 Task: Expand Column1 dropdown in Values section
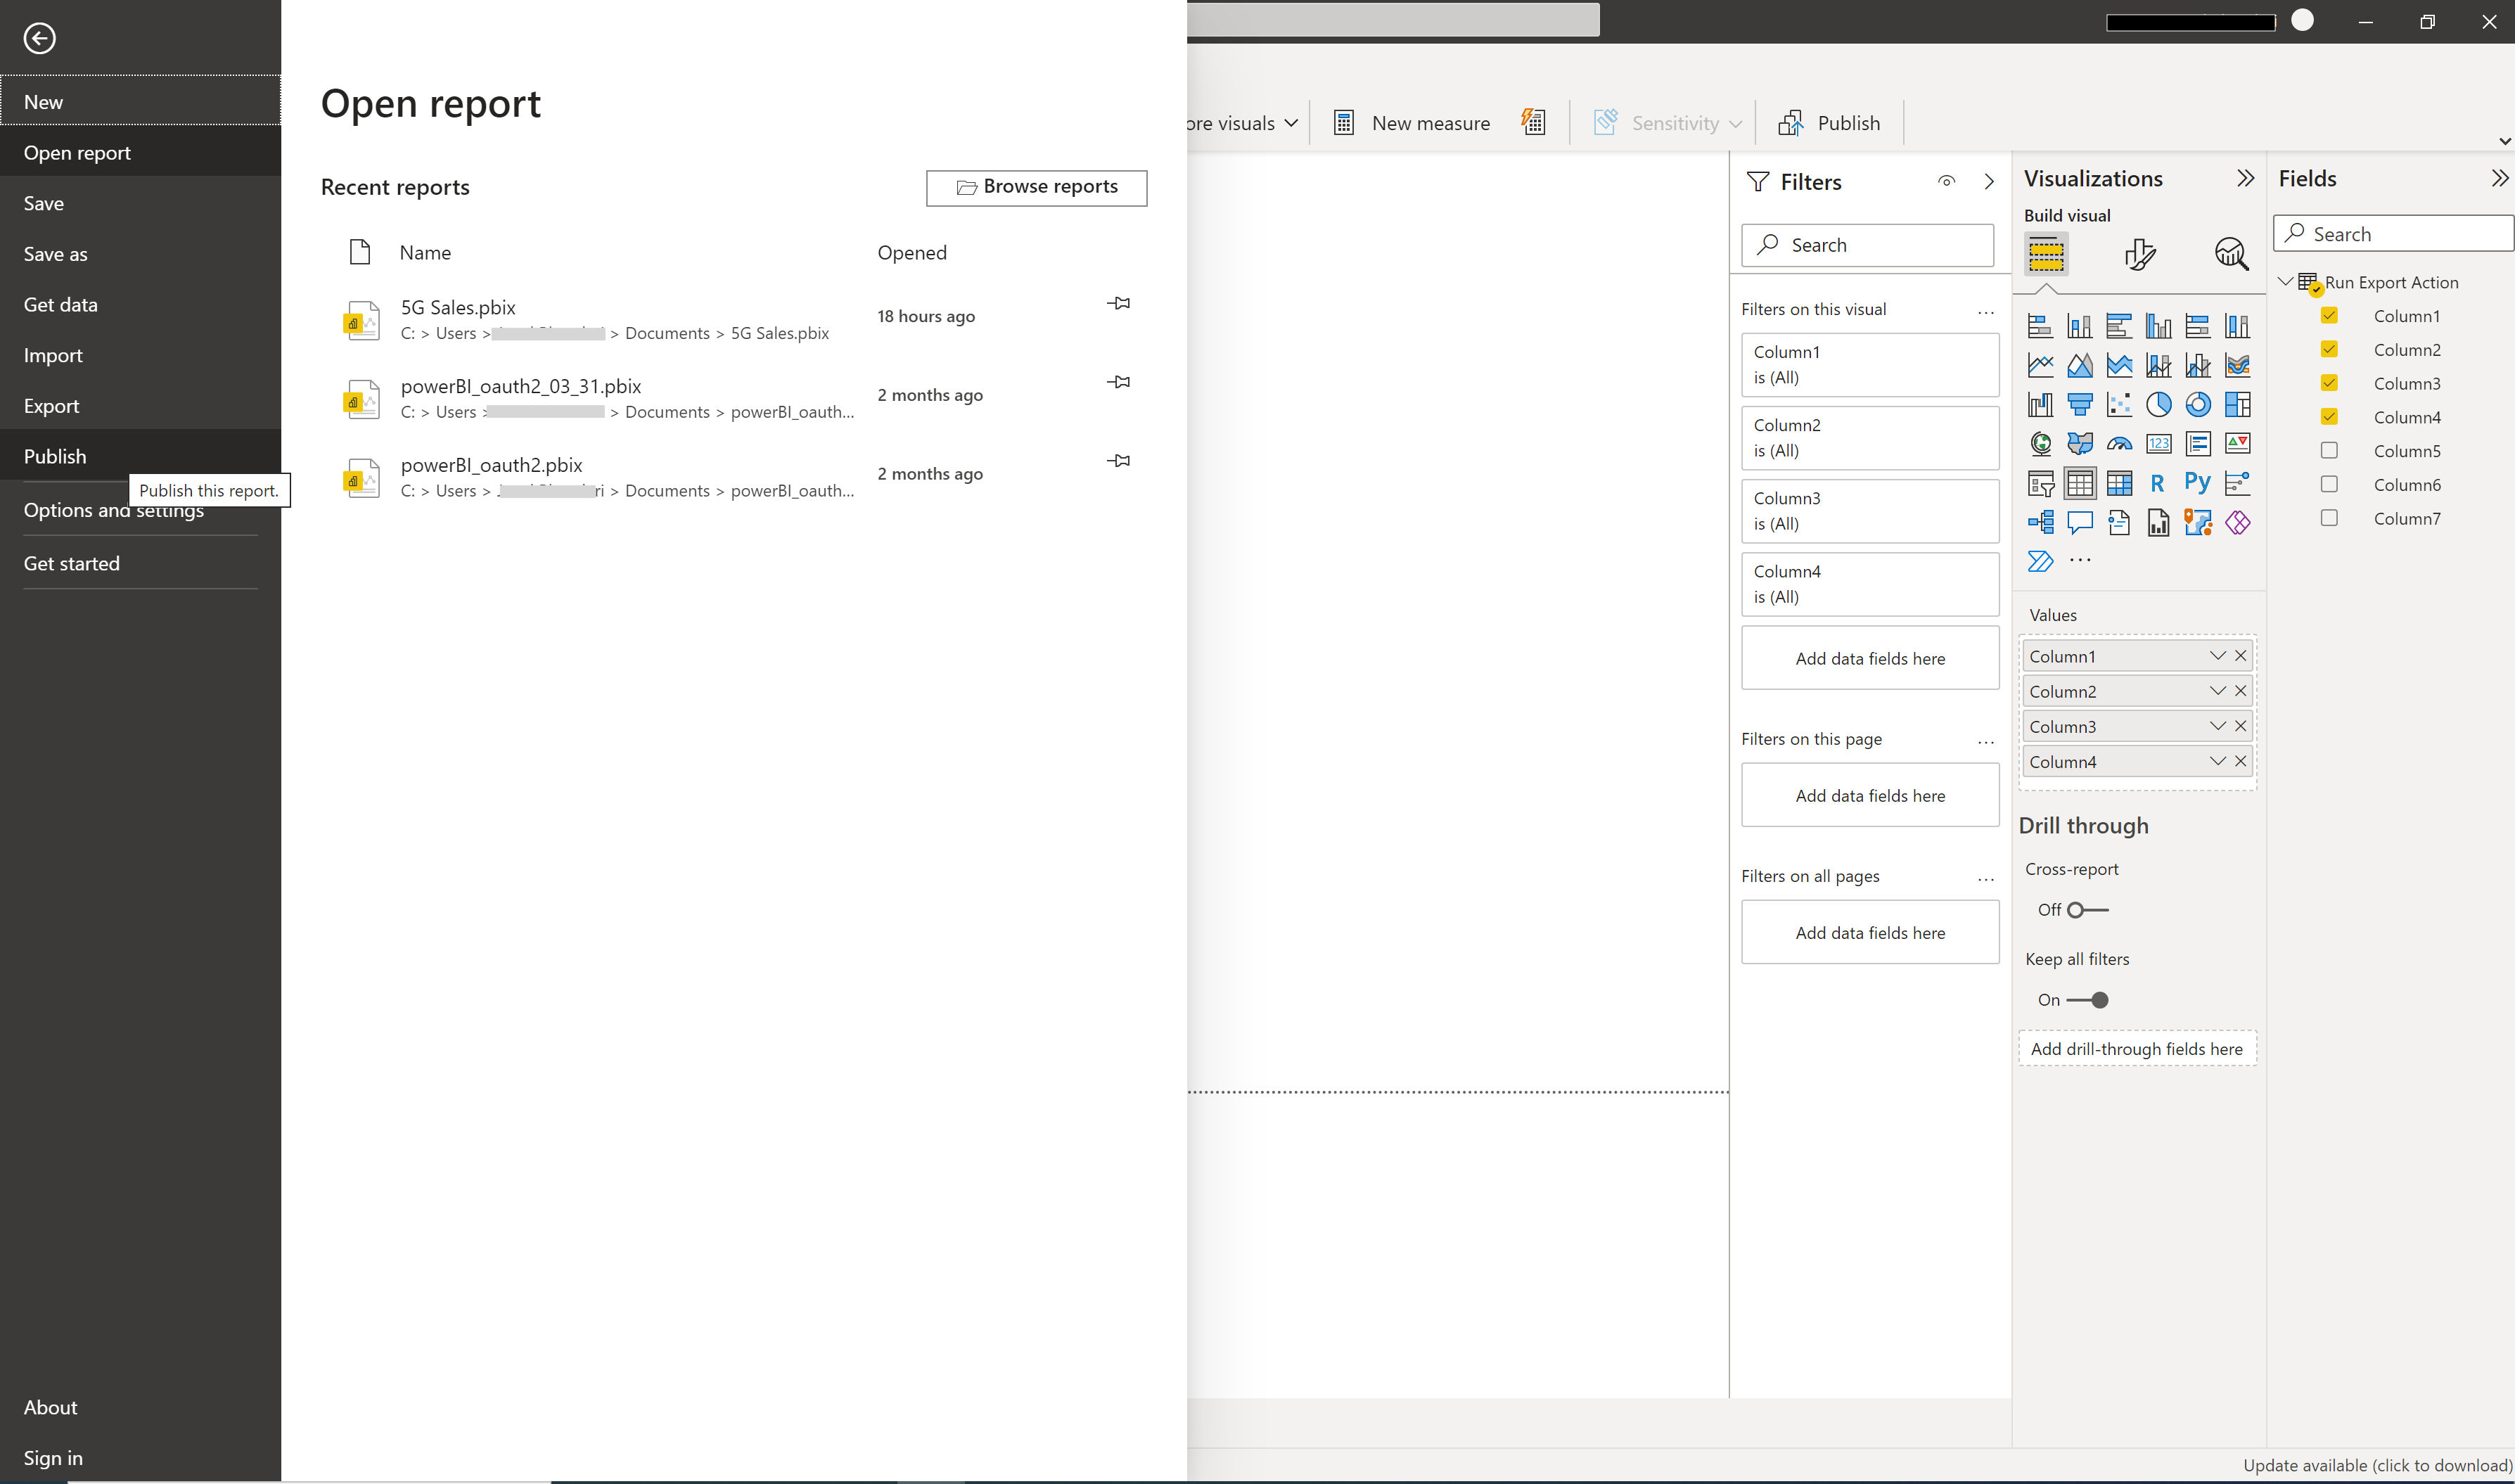(2217, 655)
